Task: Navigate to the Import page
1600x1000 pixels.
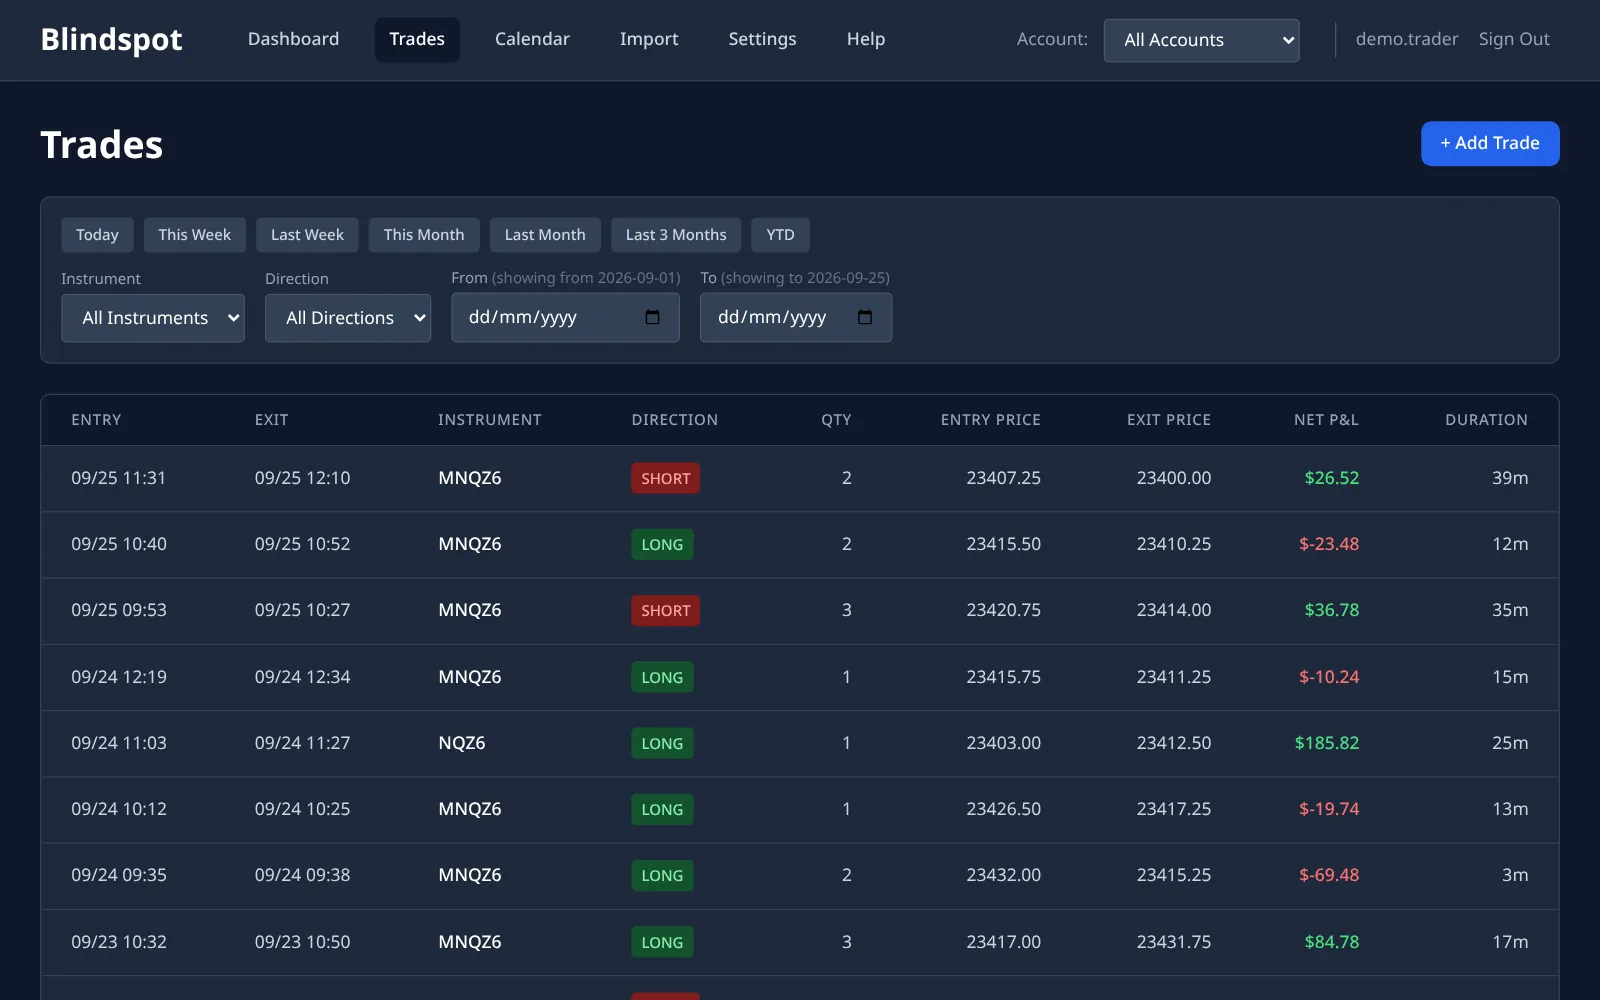Action: click(649, 39)
